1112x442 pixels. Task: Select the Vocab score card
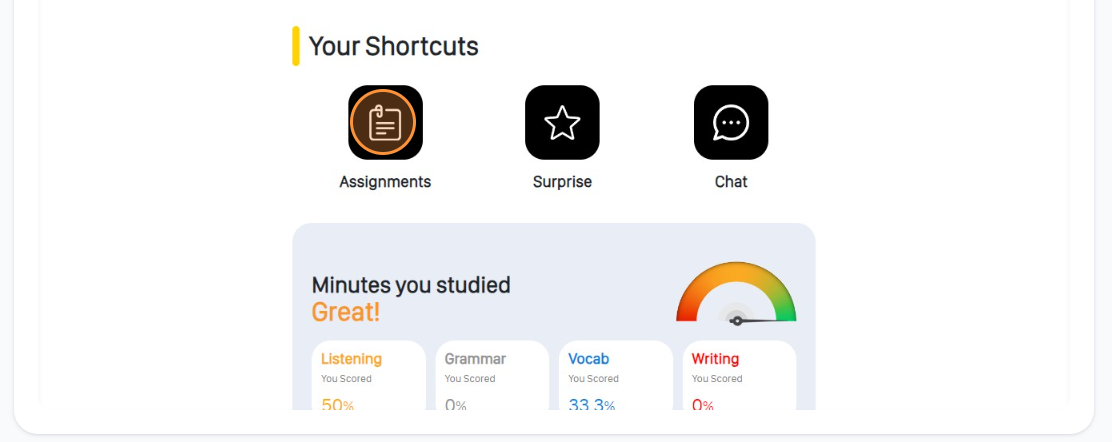click(616, 375)
